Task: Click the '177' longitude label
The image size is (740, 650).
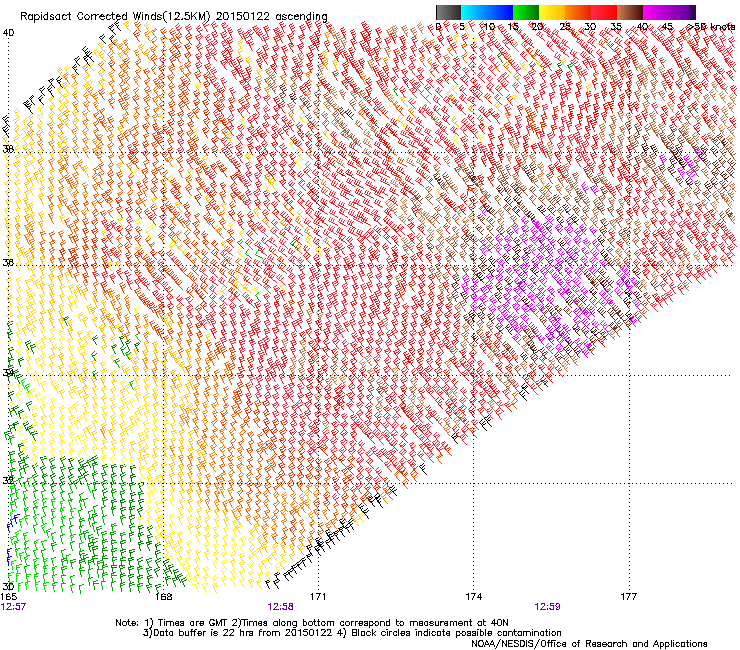Action: click(629, 597)
